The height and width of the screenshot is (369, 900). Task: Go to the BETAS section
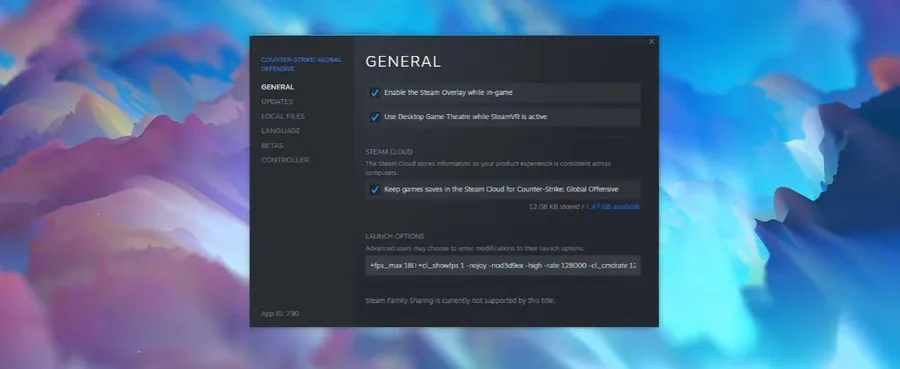(x=272, y=145)
